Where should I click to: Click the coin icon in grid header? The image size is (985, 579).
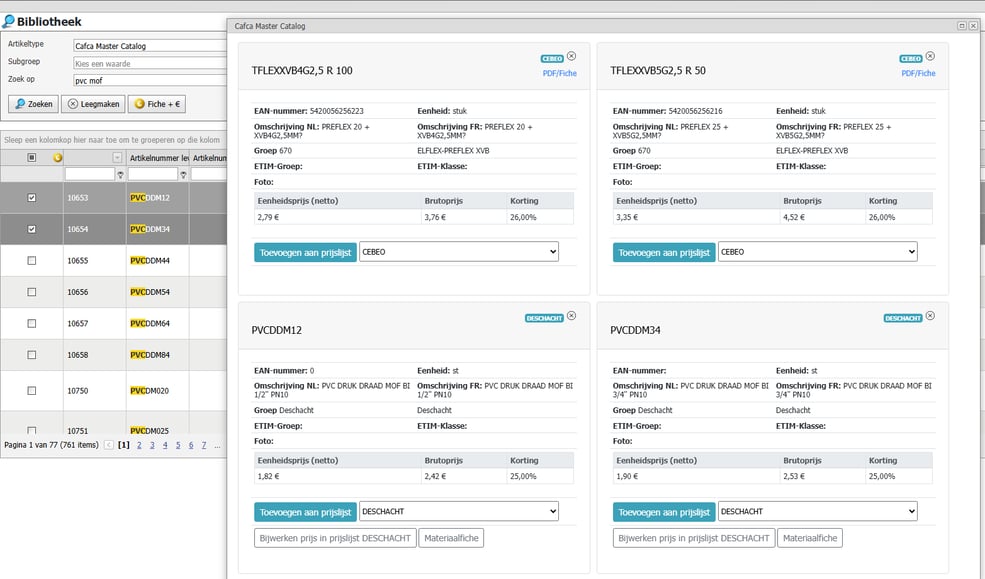pyautogui.click(x=58, y=158)
